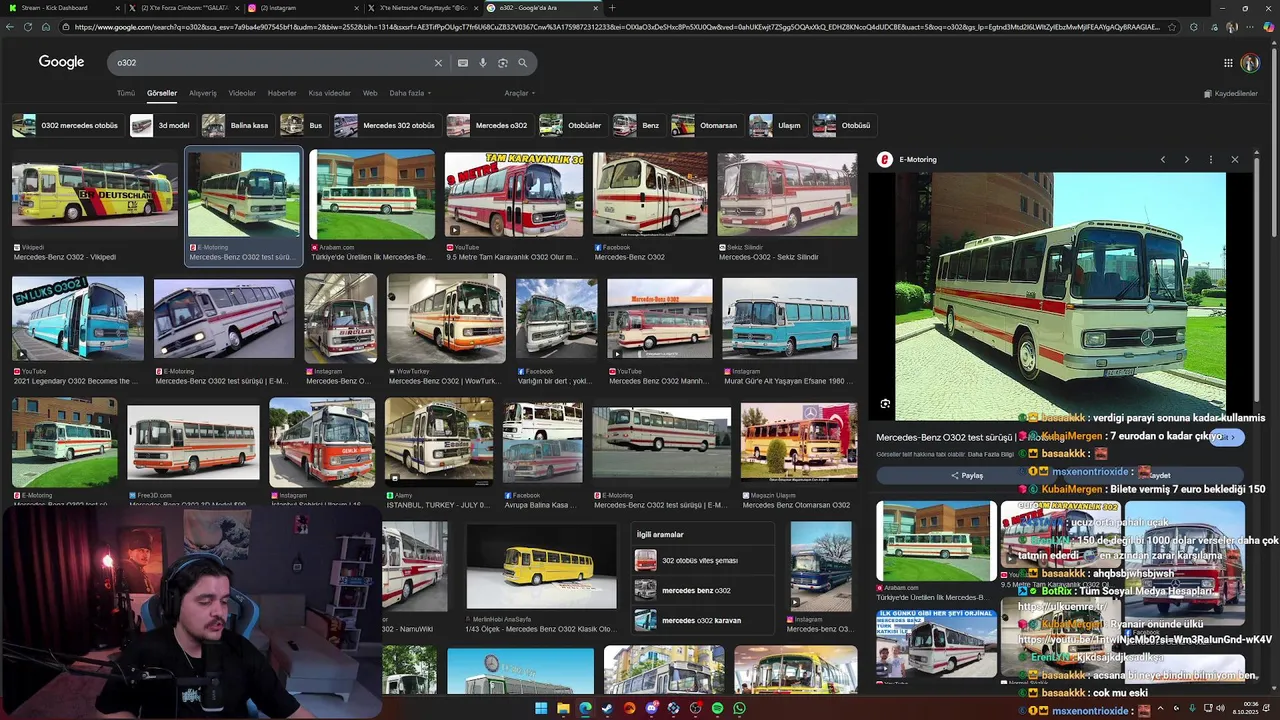The image size is (1280, 720).
Task: Click the browser back arrow
Action: (x=10, y=27)
